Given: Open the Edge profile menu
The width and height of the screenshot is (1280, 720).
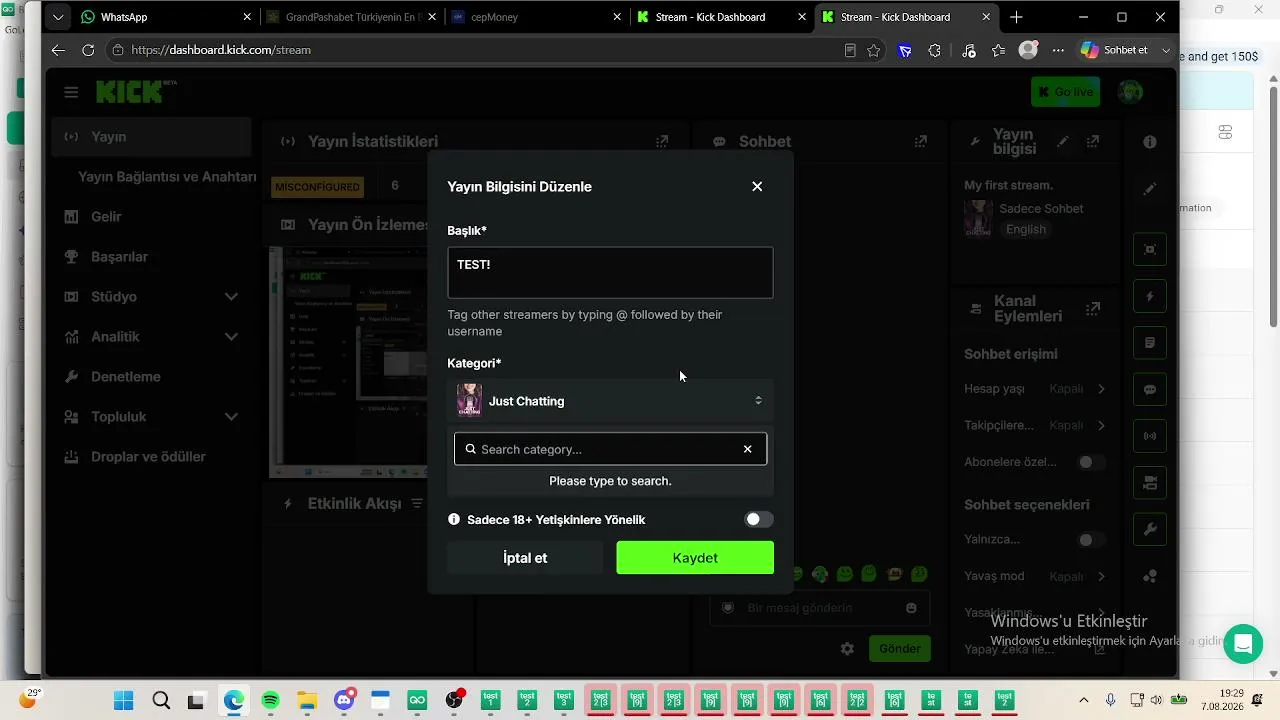Looking at the screenshot, I should (x=1028, y=50).
